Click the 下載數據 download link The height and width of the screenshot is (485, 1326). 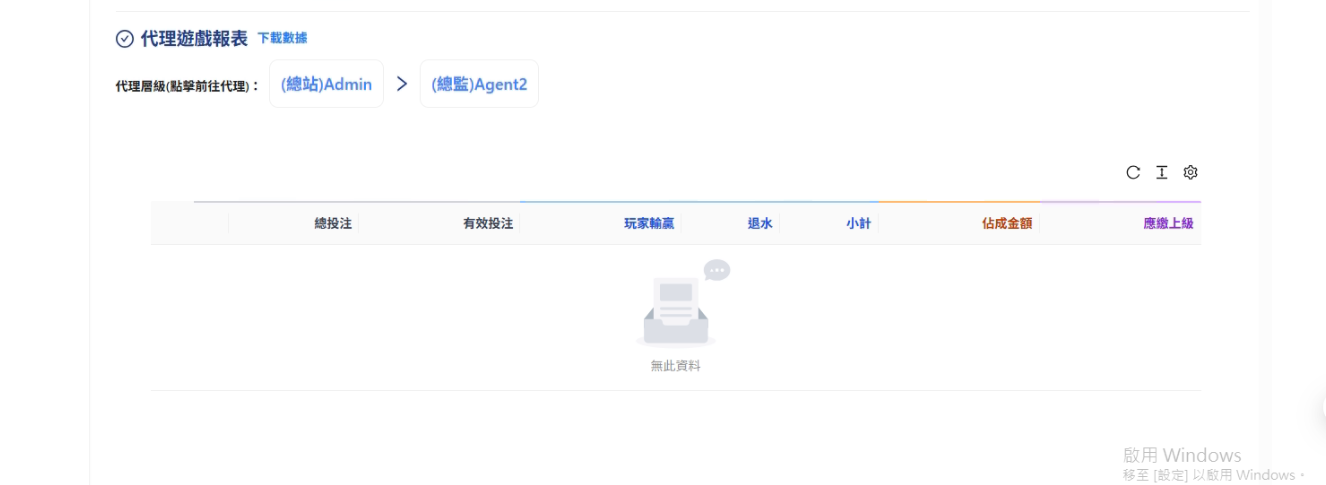click(x=282, y=38)
